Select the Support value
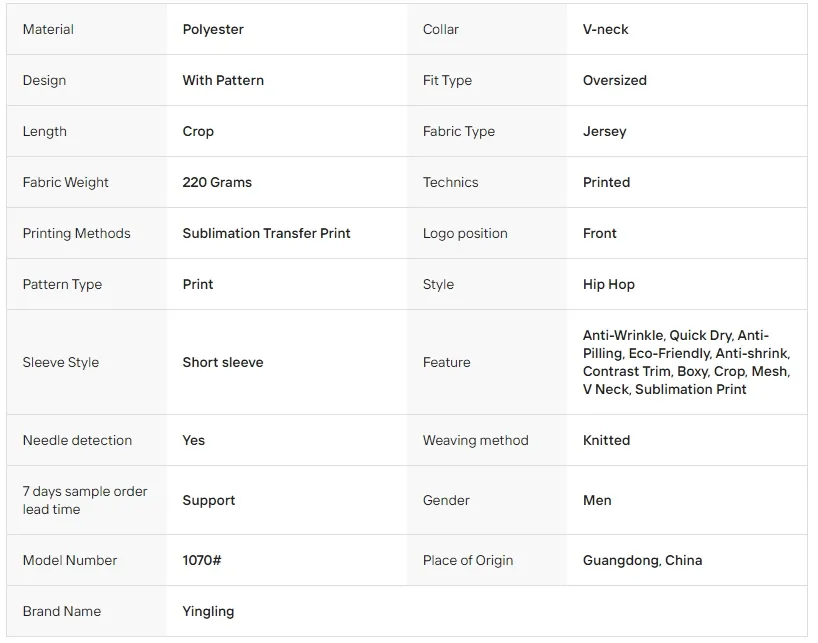Screen dimensions: 818x643 (209, 501)
